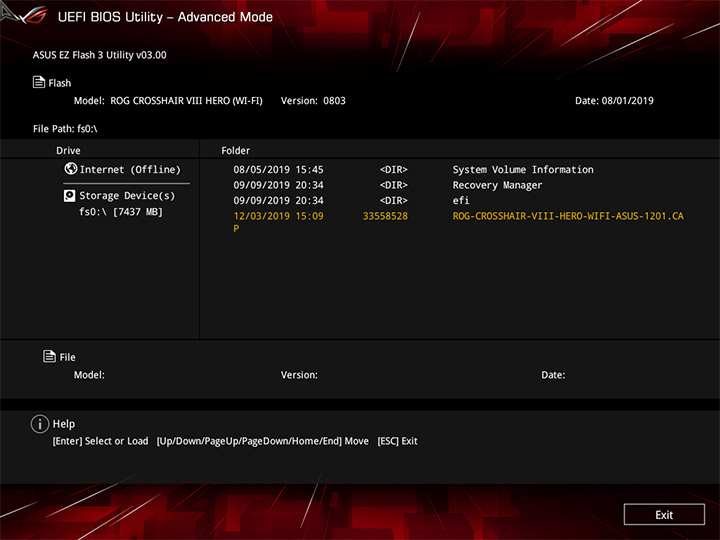Viewport: 720px width, 540px height.
Task: Click the Drive column header
Action: coord(68,151)
